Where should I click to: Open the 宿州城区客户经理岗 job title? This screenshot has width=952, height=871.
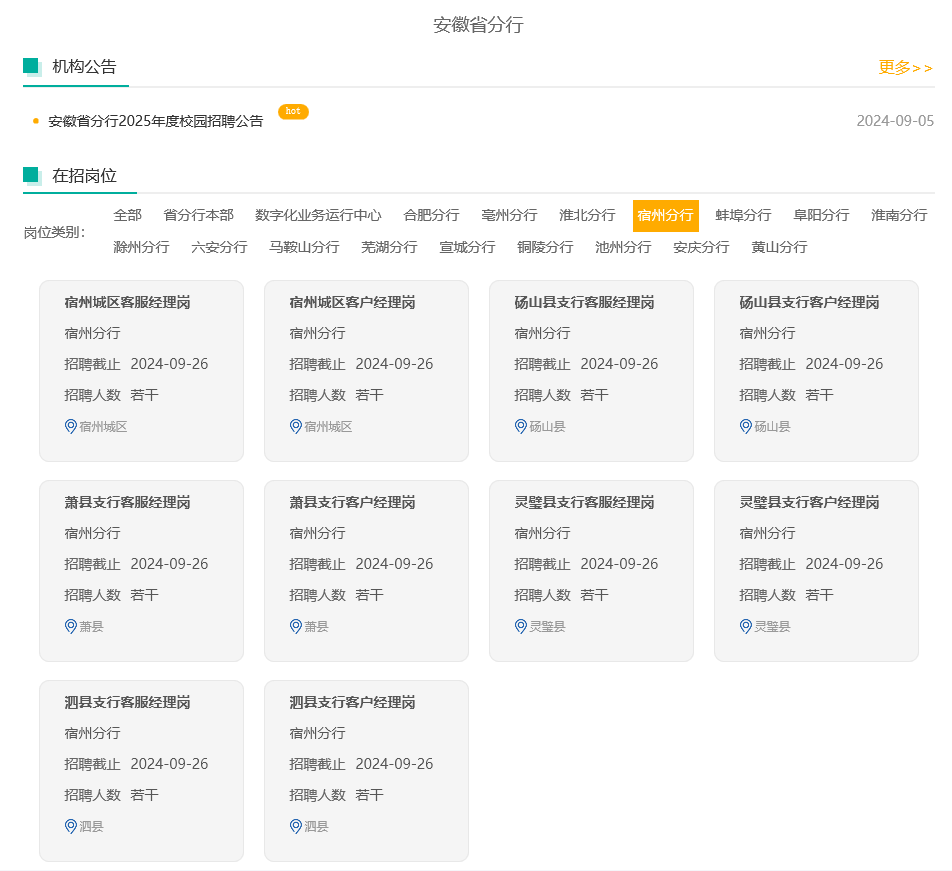pos(352,302)
